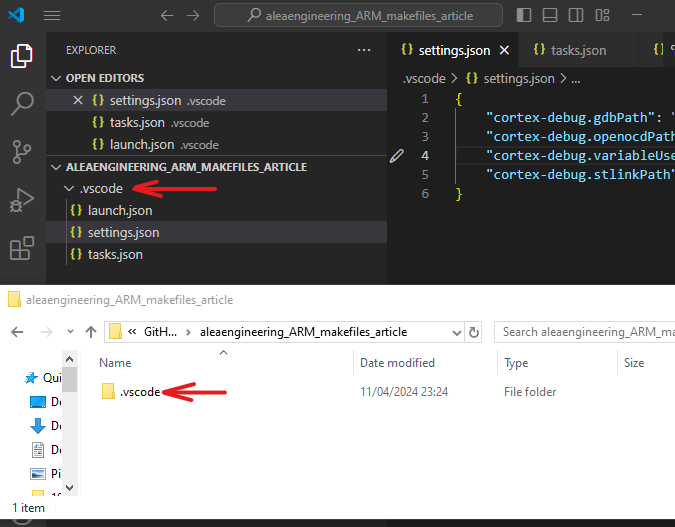The width and height of the screenshot is (675, 527).
Task: Select the .vscode folder in File Explorer
Action: (x=139, y=392)
